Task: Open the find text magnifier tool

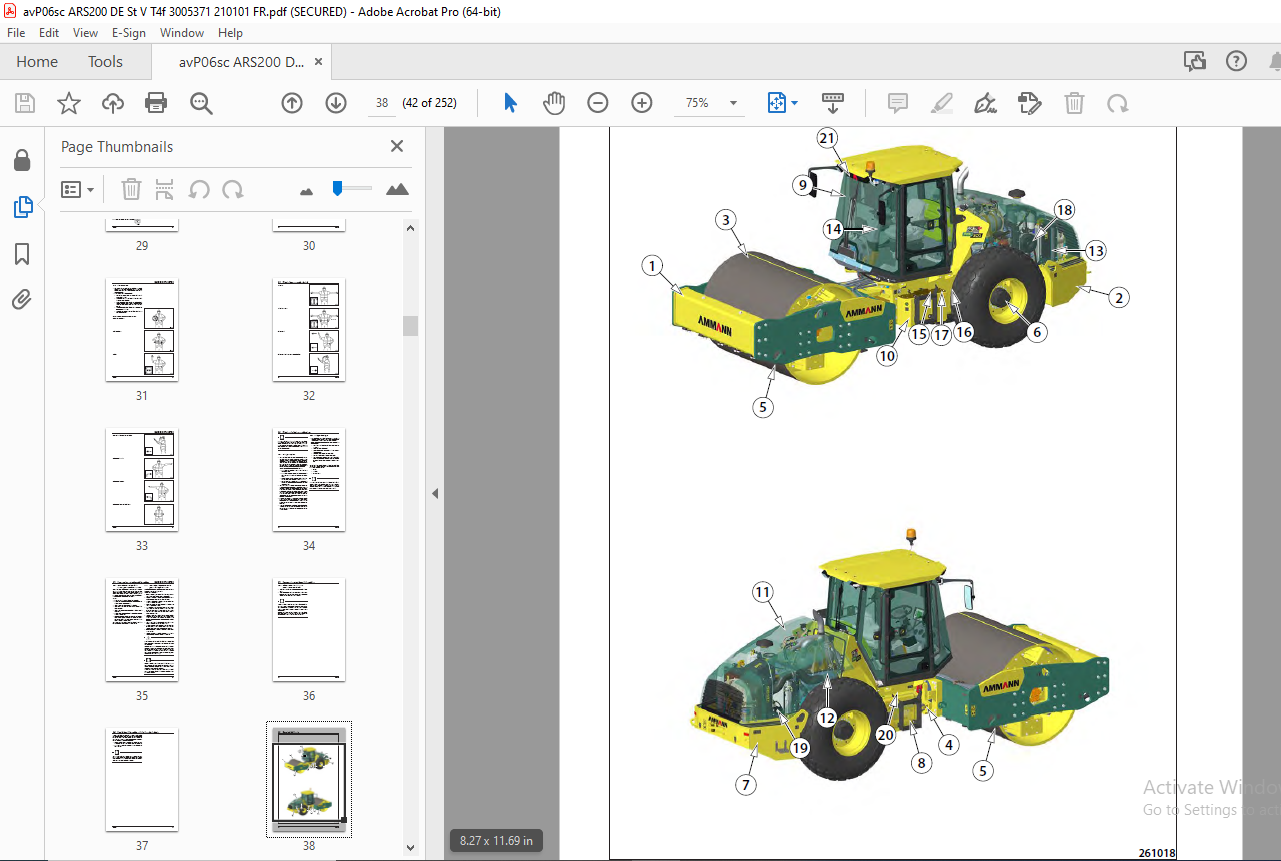Action: [201, 103]
